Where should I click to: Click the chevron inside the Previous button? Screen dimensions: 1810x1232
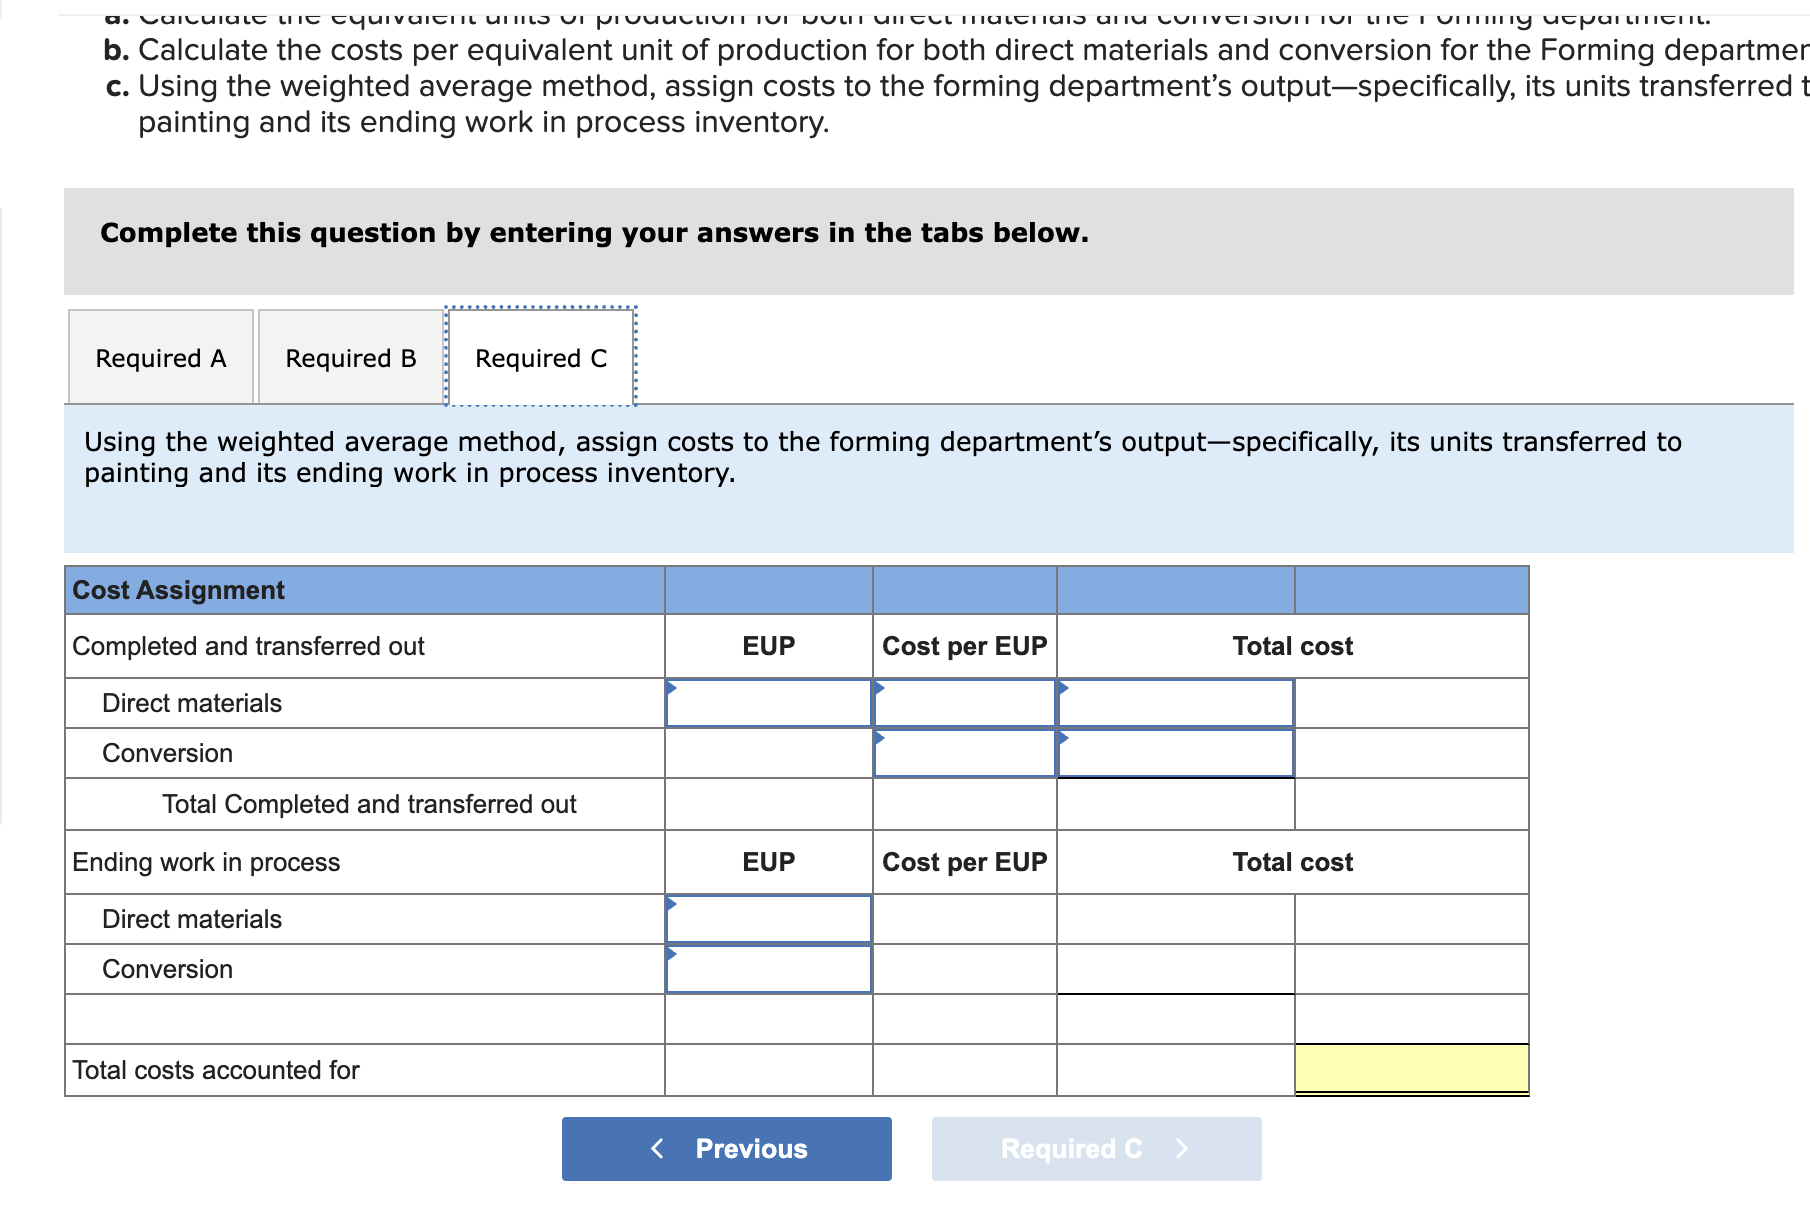click(x=657, y=1148)
